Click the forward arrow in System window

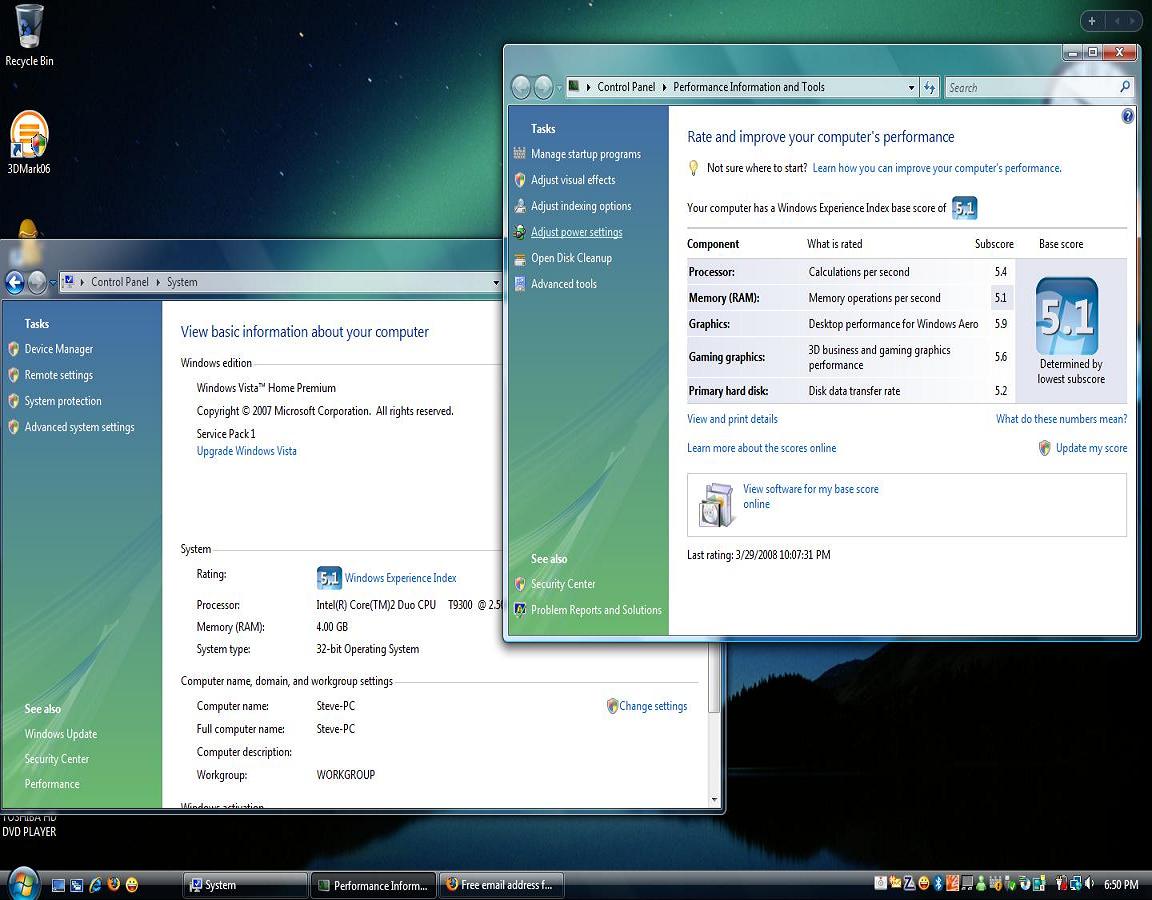[37, 281]
